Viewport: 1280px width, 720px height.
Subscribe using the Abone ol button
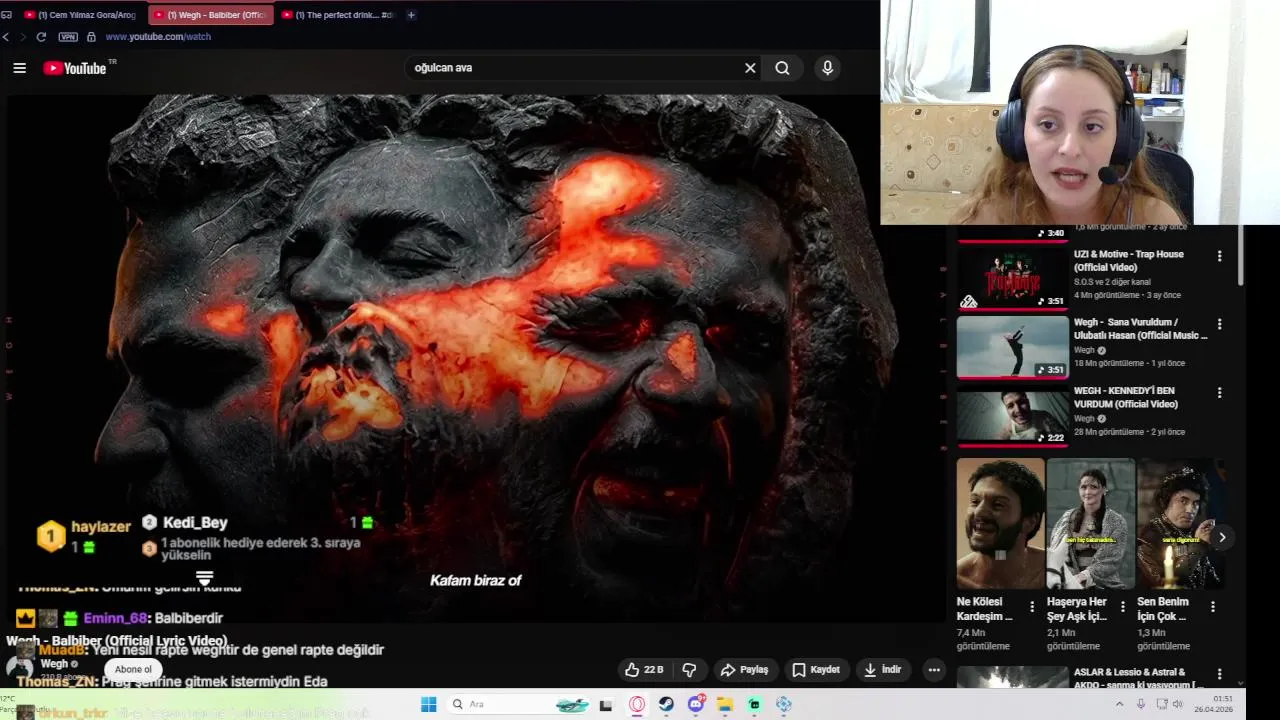(133, 670)
